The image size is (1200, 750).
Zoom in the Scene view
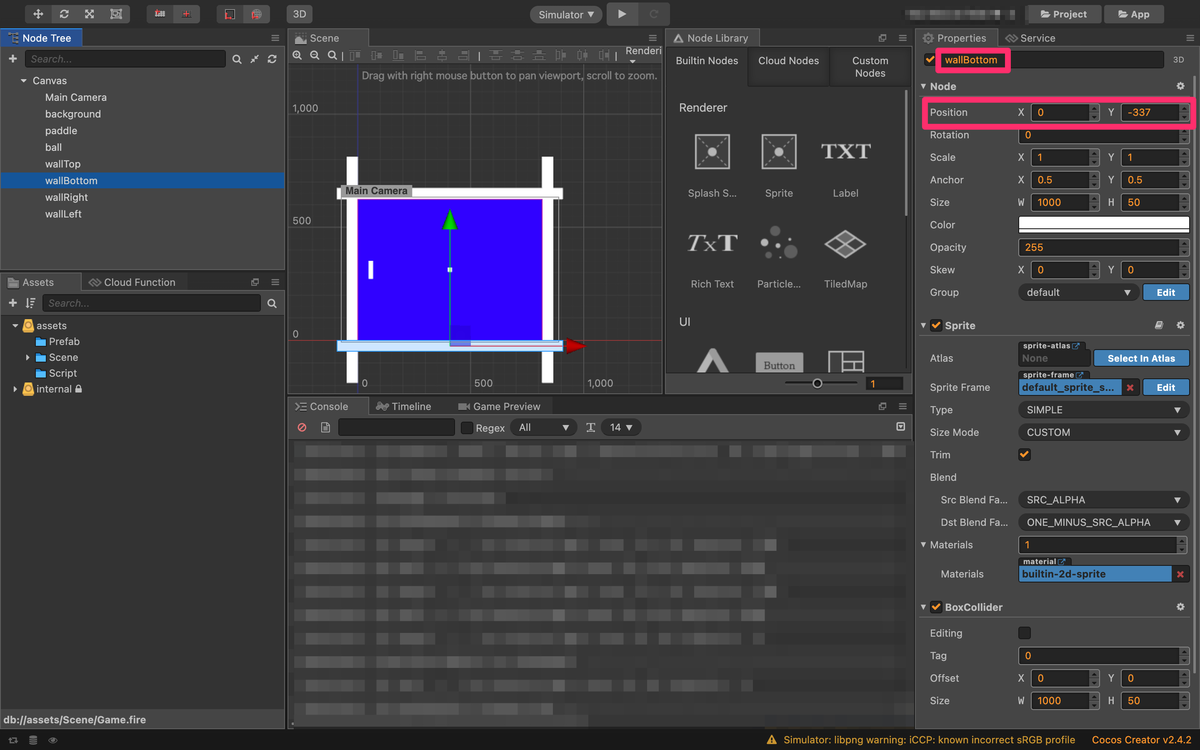pyautogui.click(x=298, y=56)
